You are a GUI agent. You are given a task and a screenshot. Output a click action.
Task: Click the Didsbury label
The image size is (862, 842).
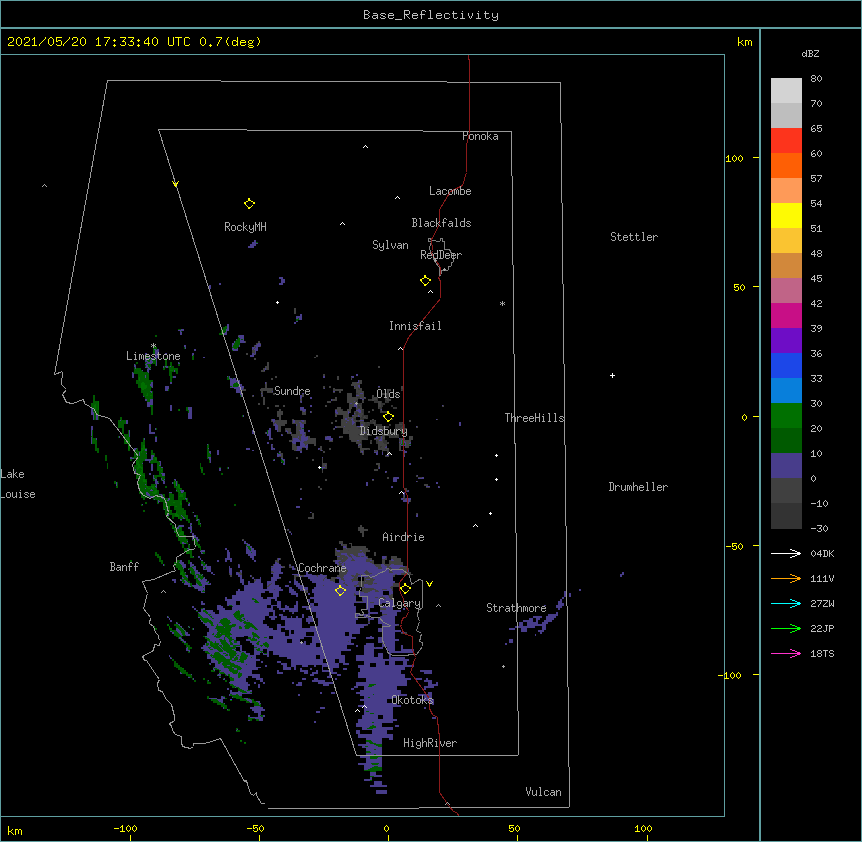point(384,431)
